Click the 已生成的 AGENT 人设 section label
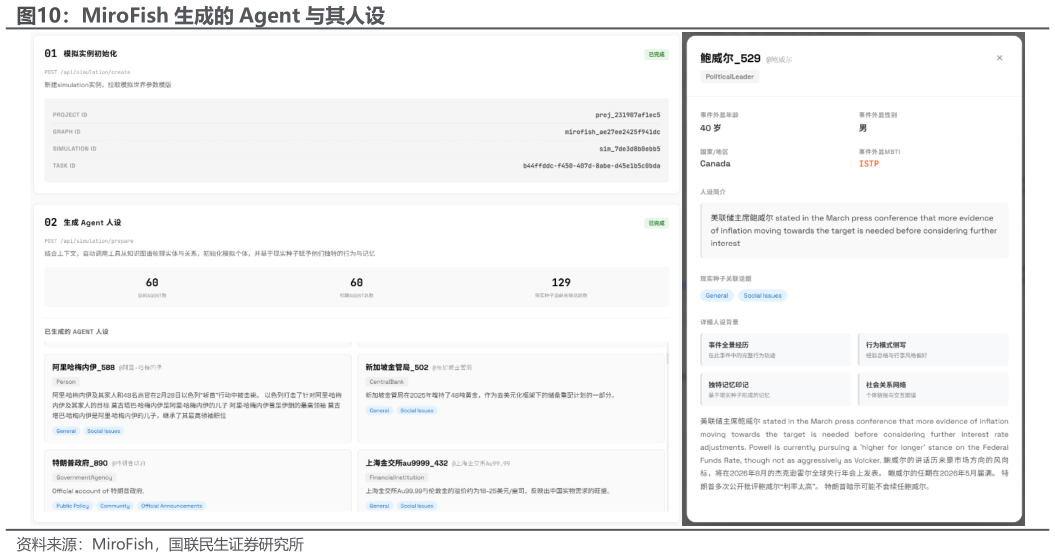 click(x=76, y=332)
